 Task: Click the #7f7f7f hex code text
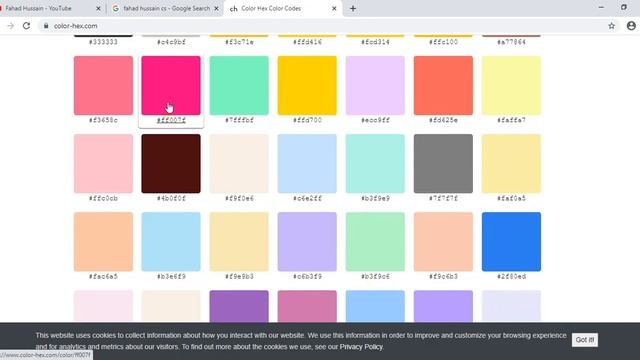pos(443,198)
